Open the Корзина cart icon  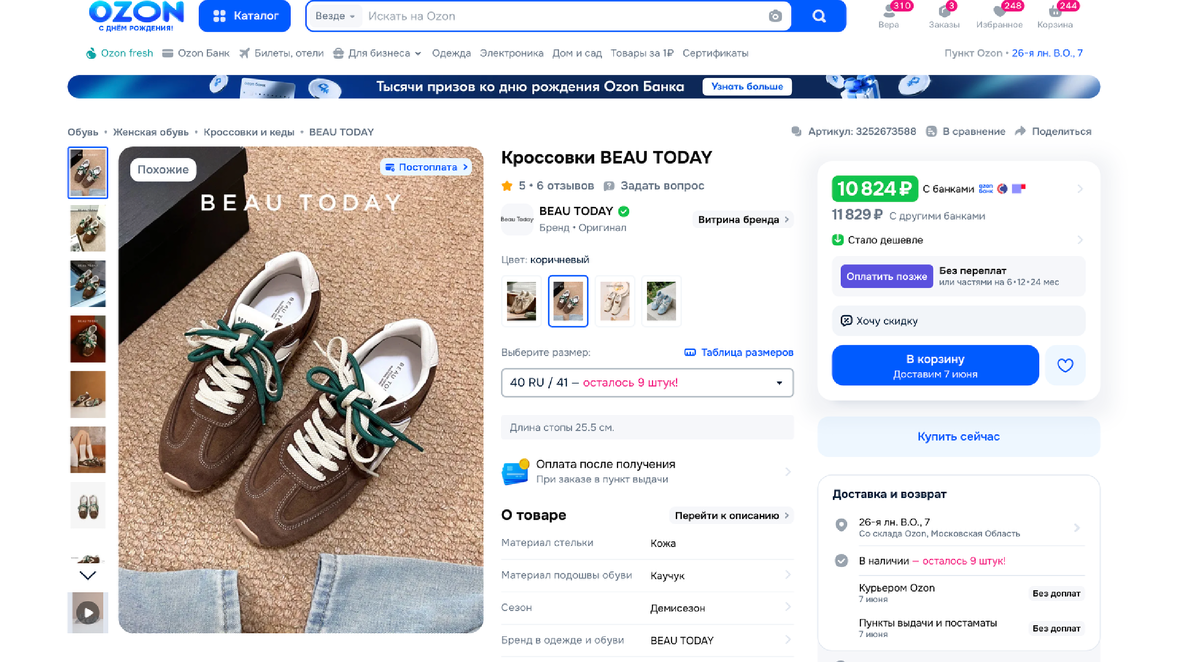tap(1055, 16)
